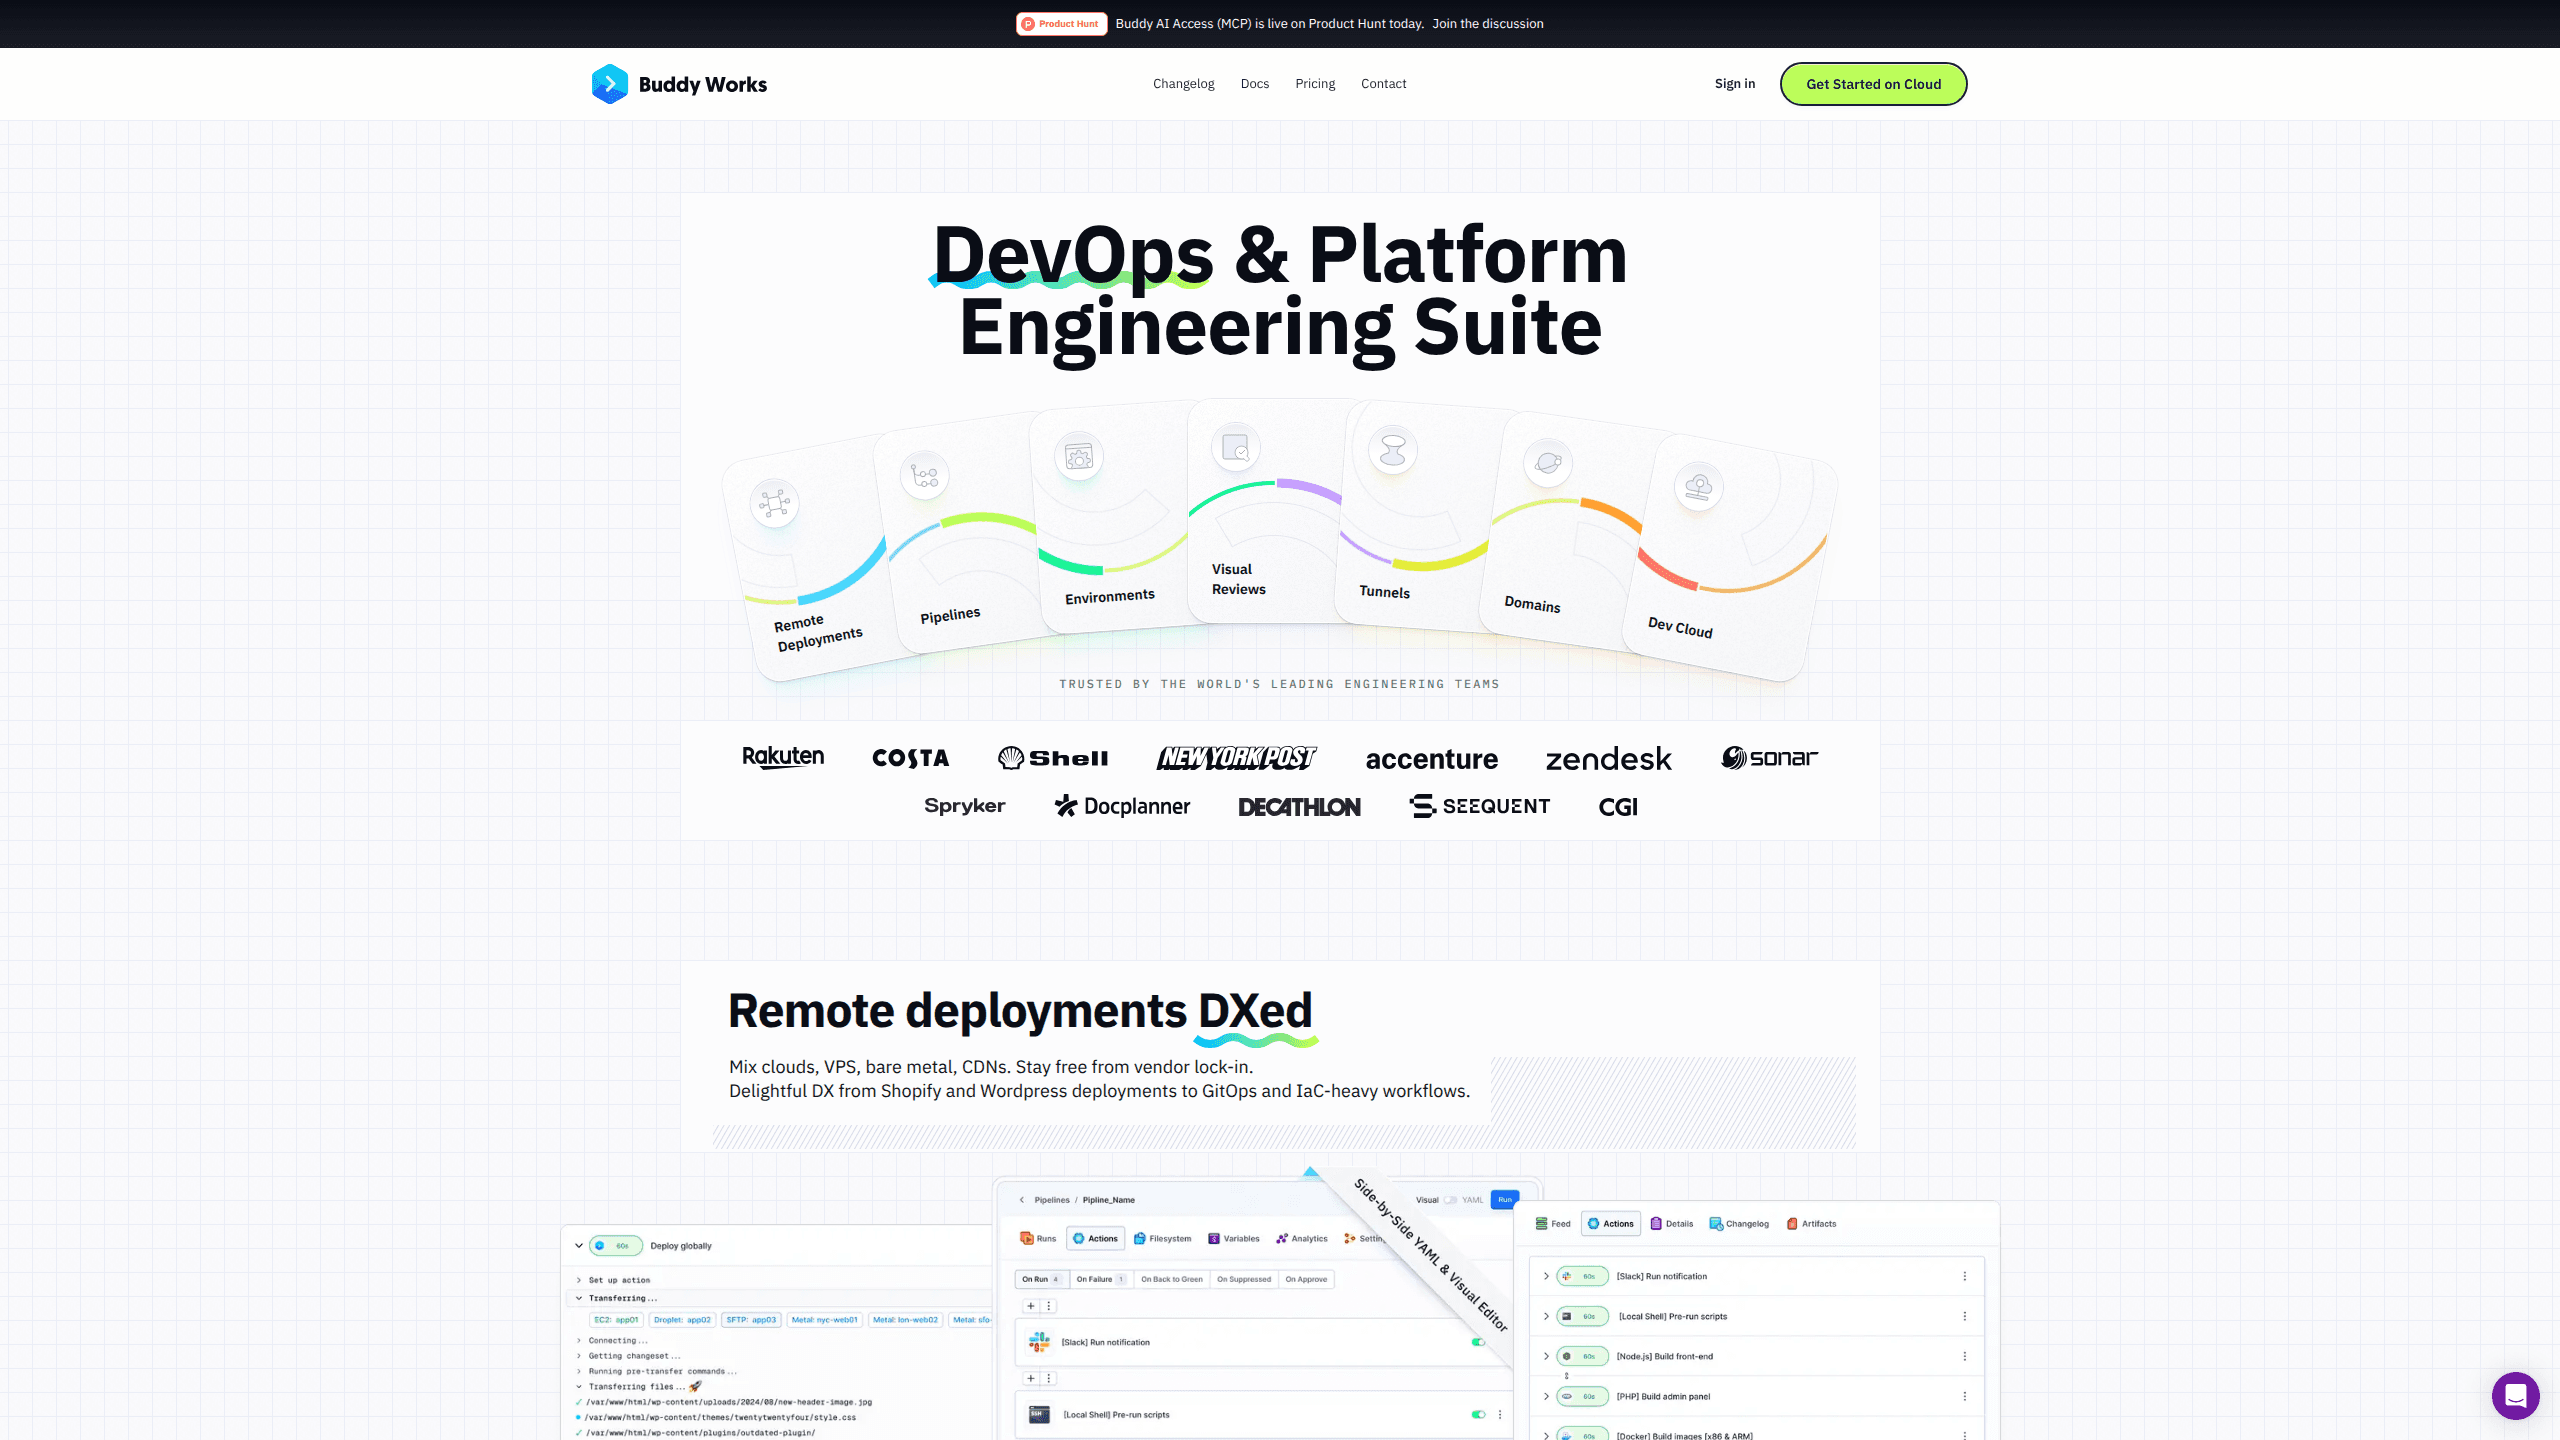
Task: Open three-dot menu for Slack row beside Feed panel
Action: coord(1964,1276)
